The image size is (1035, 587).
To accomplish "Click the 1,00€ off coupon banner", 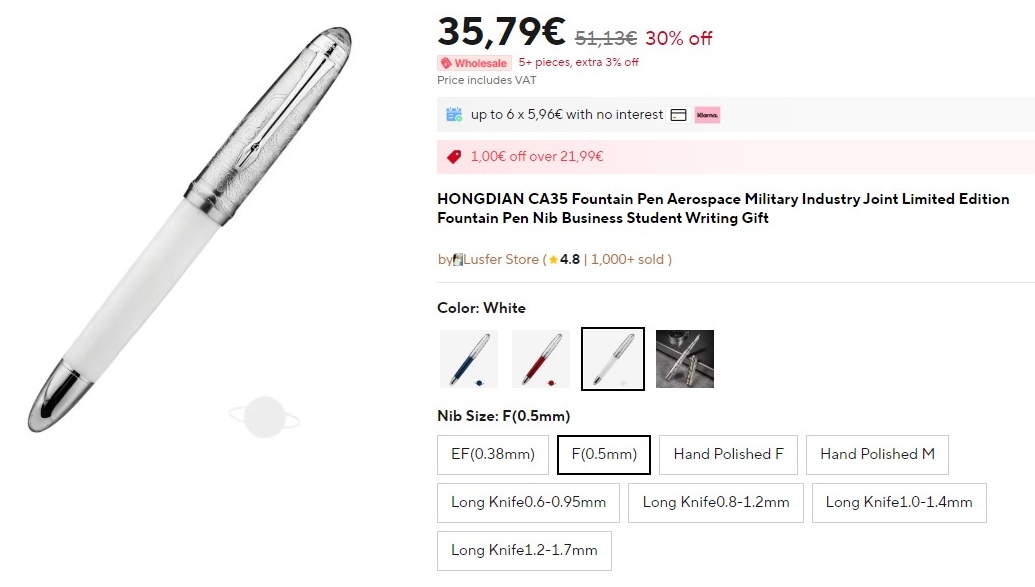I will click(735, 156).
